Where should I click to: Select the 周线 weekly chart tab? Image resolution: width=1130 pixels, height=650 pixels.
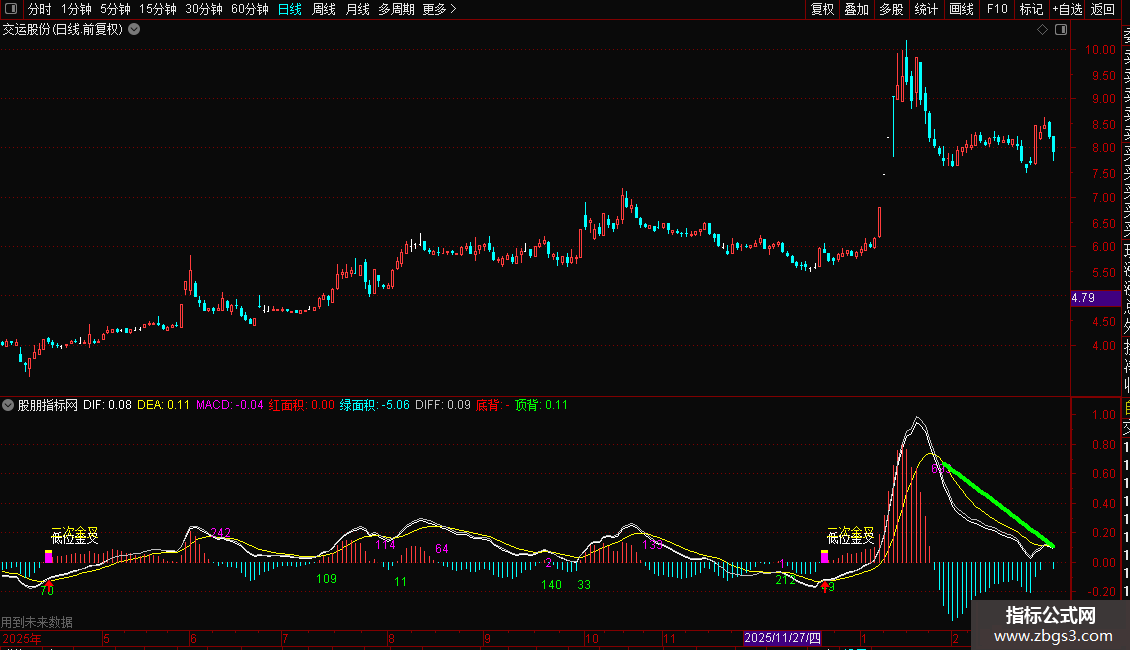click(x=324, y=9)
